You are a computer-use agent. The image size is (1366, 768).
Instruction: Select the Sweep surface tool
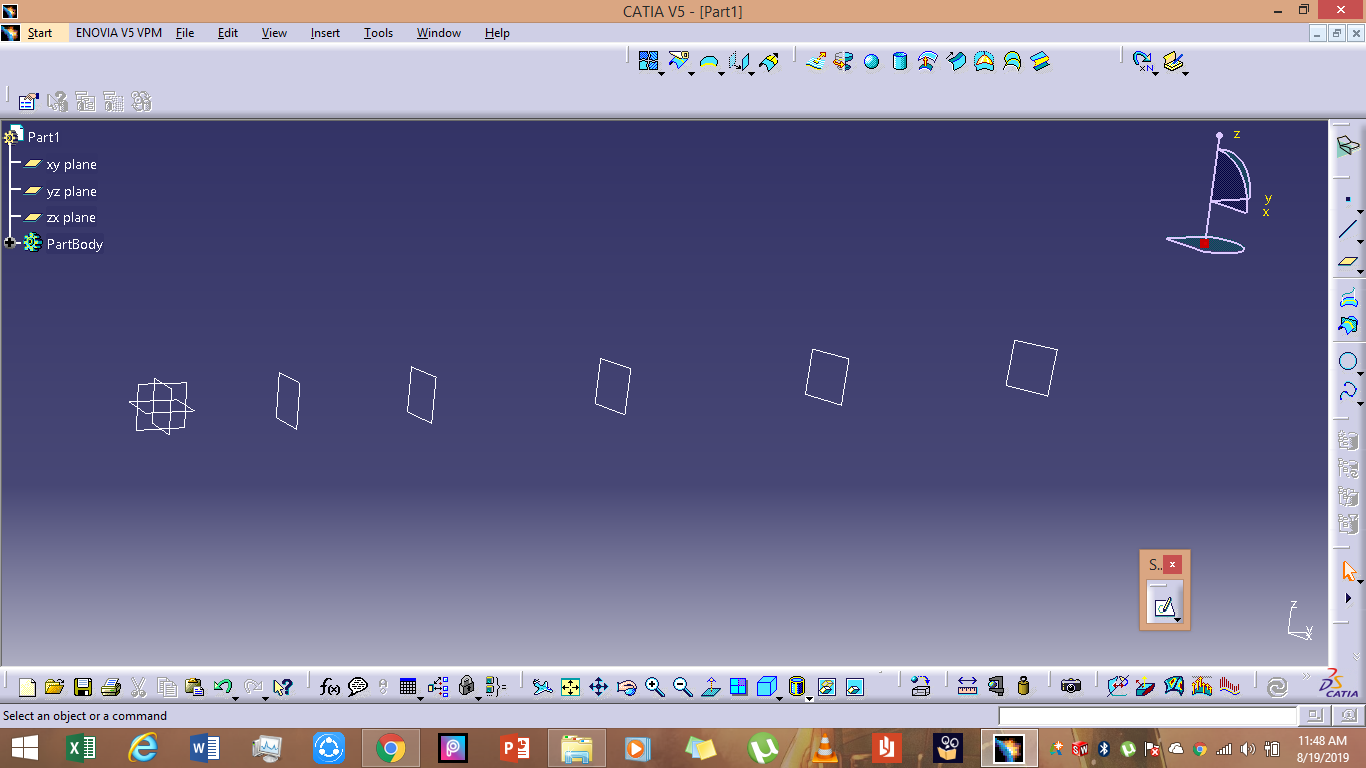[x=956, y=61]
